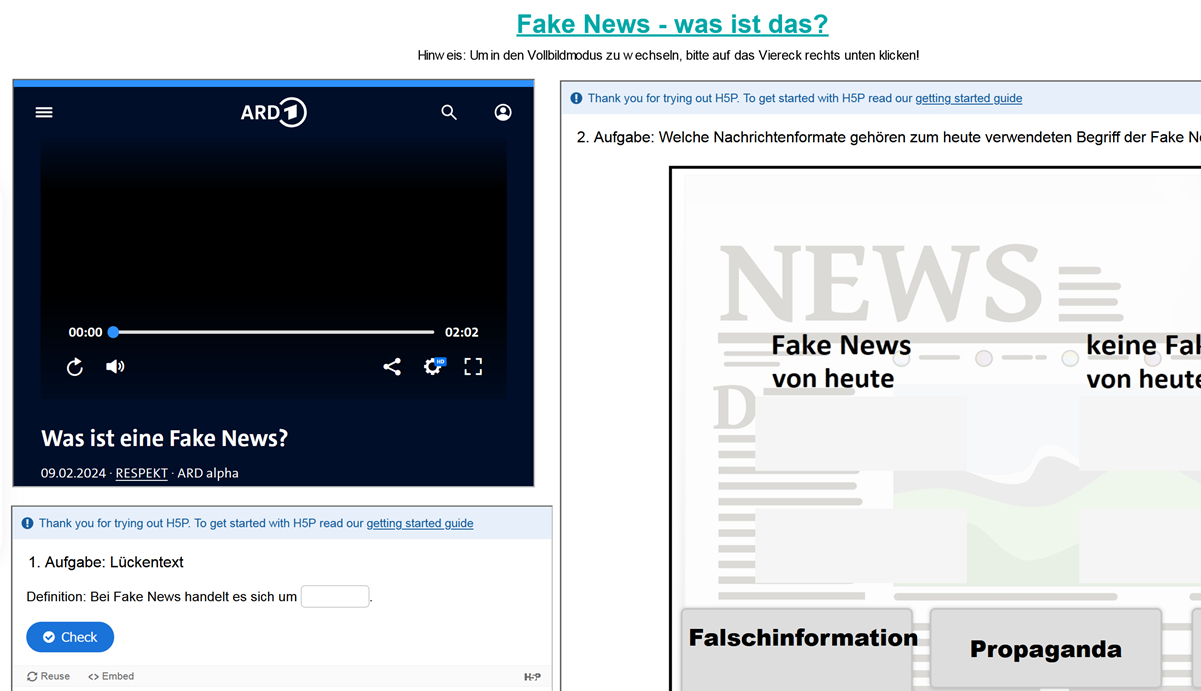Click the Embed link

[111, 676]
